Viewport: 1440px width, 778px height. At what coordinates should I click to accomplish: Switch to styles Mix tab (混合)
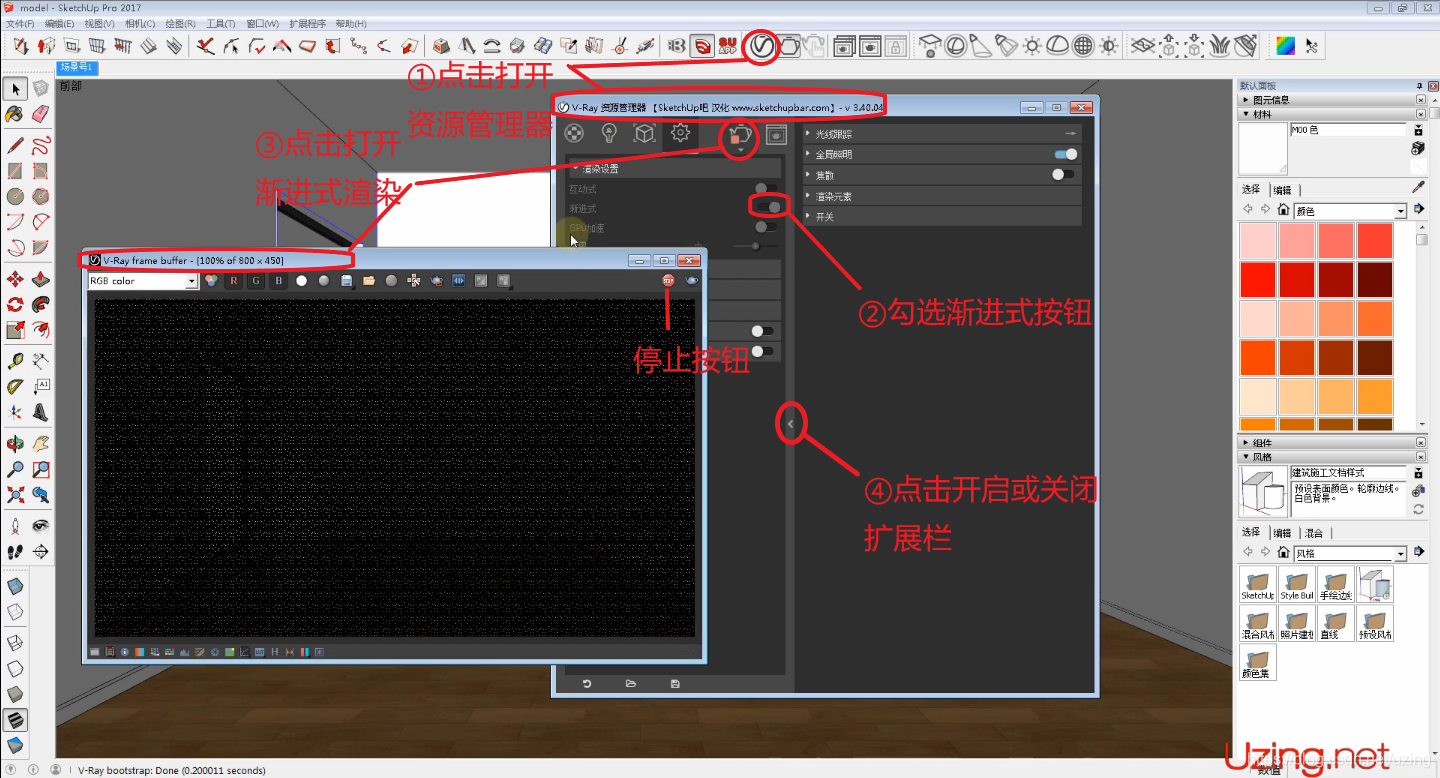point(1313,533)
